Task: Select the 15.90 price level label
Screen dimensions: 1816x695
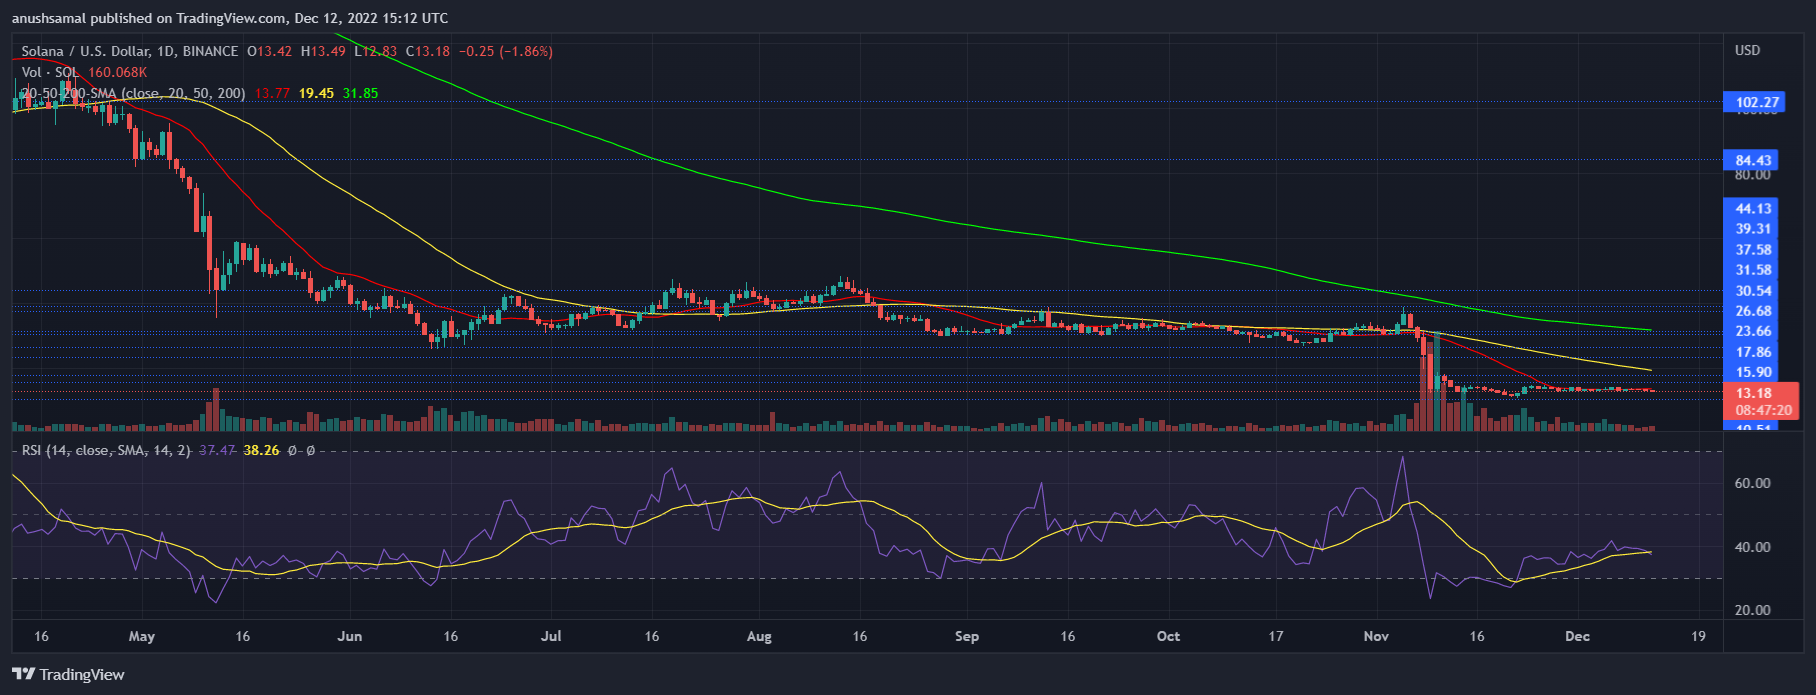Action: (1753, 372)
